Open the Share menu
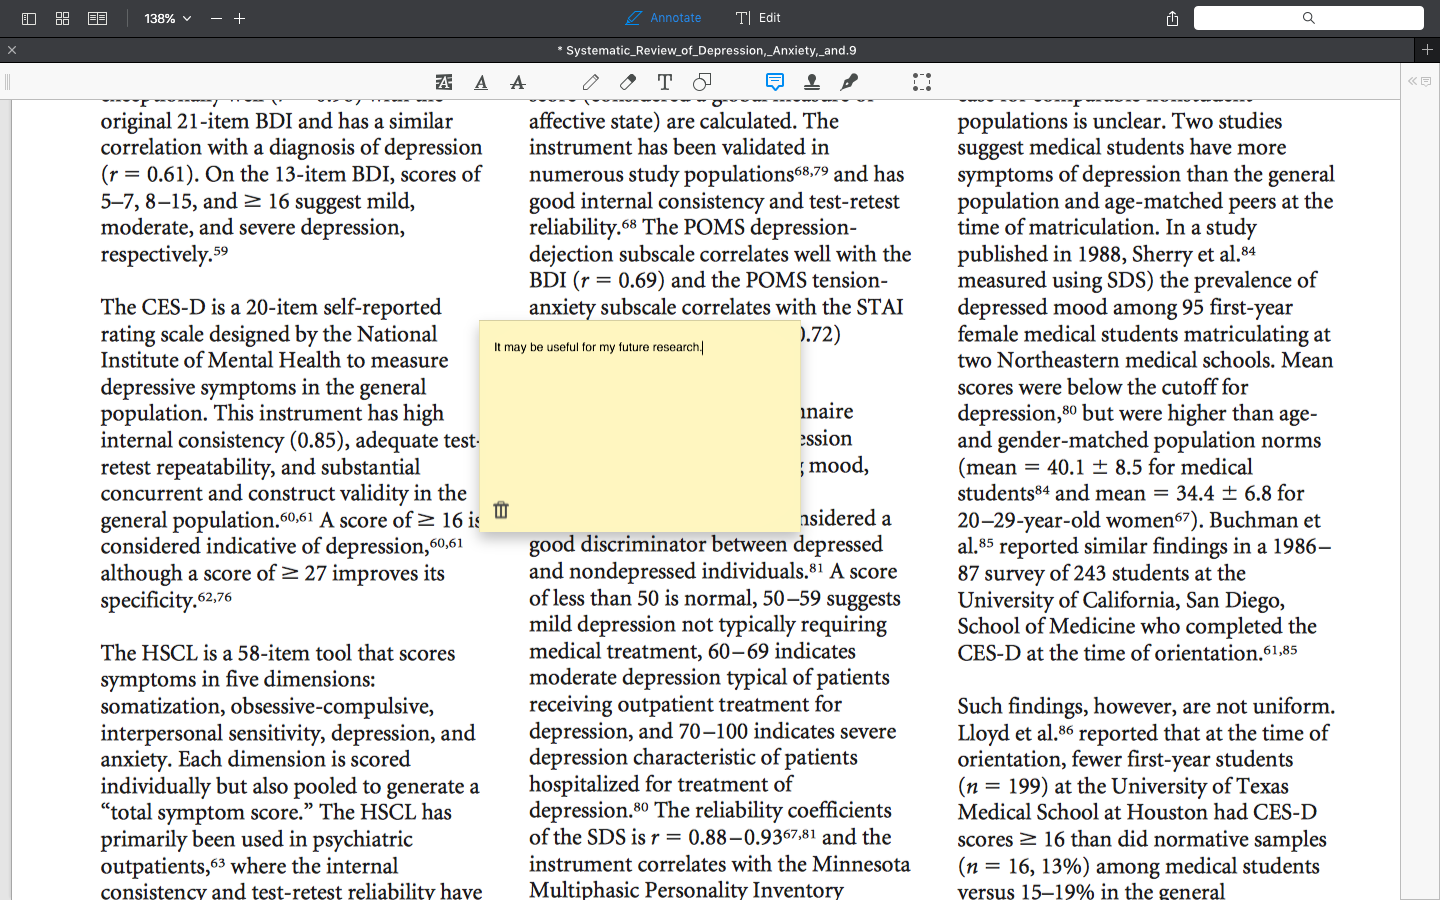The image size is (1440, 900). click(1172, 18)
